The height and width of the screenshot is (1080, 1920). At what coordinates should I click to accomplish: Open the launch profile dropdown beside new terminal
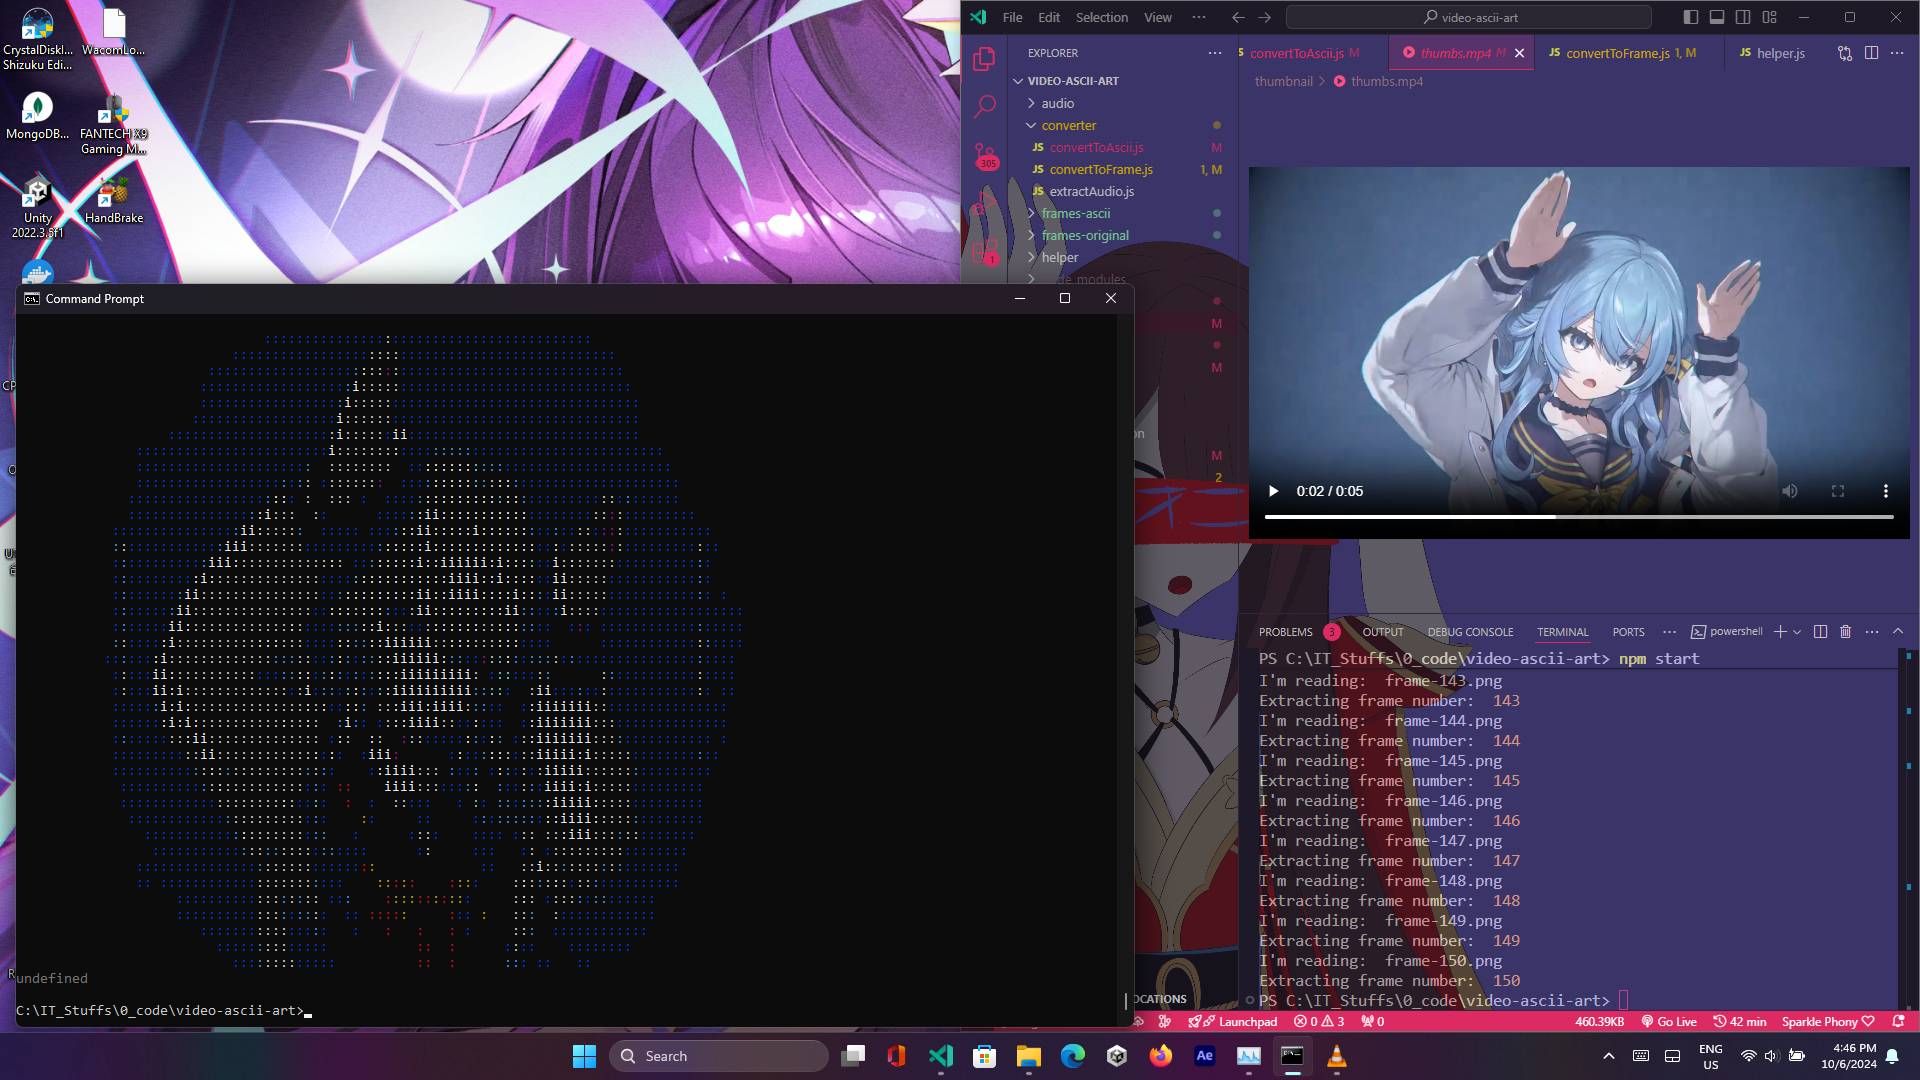(x=1797, y=632)
